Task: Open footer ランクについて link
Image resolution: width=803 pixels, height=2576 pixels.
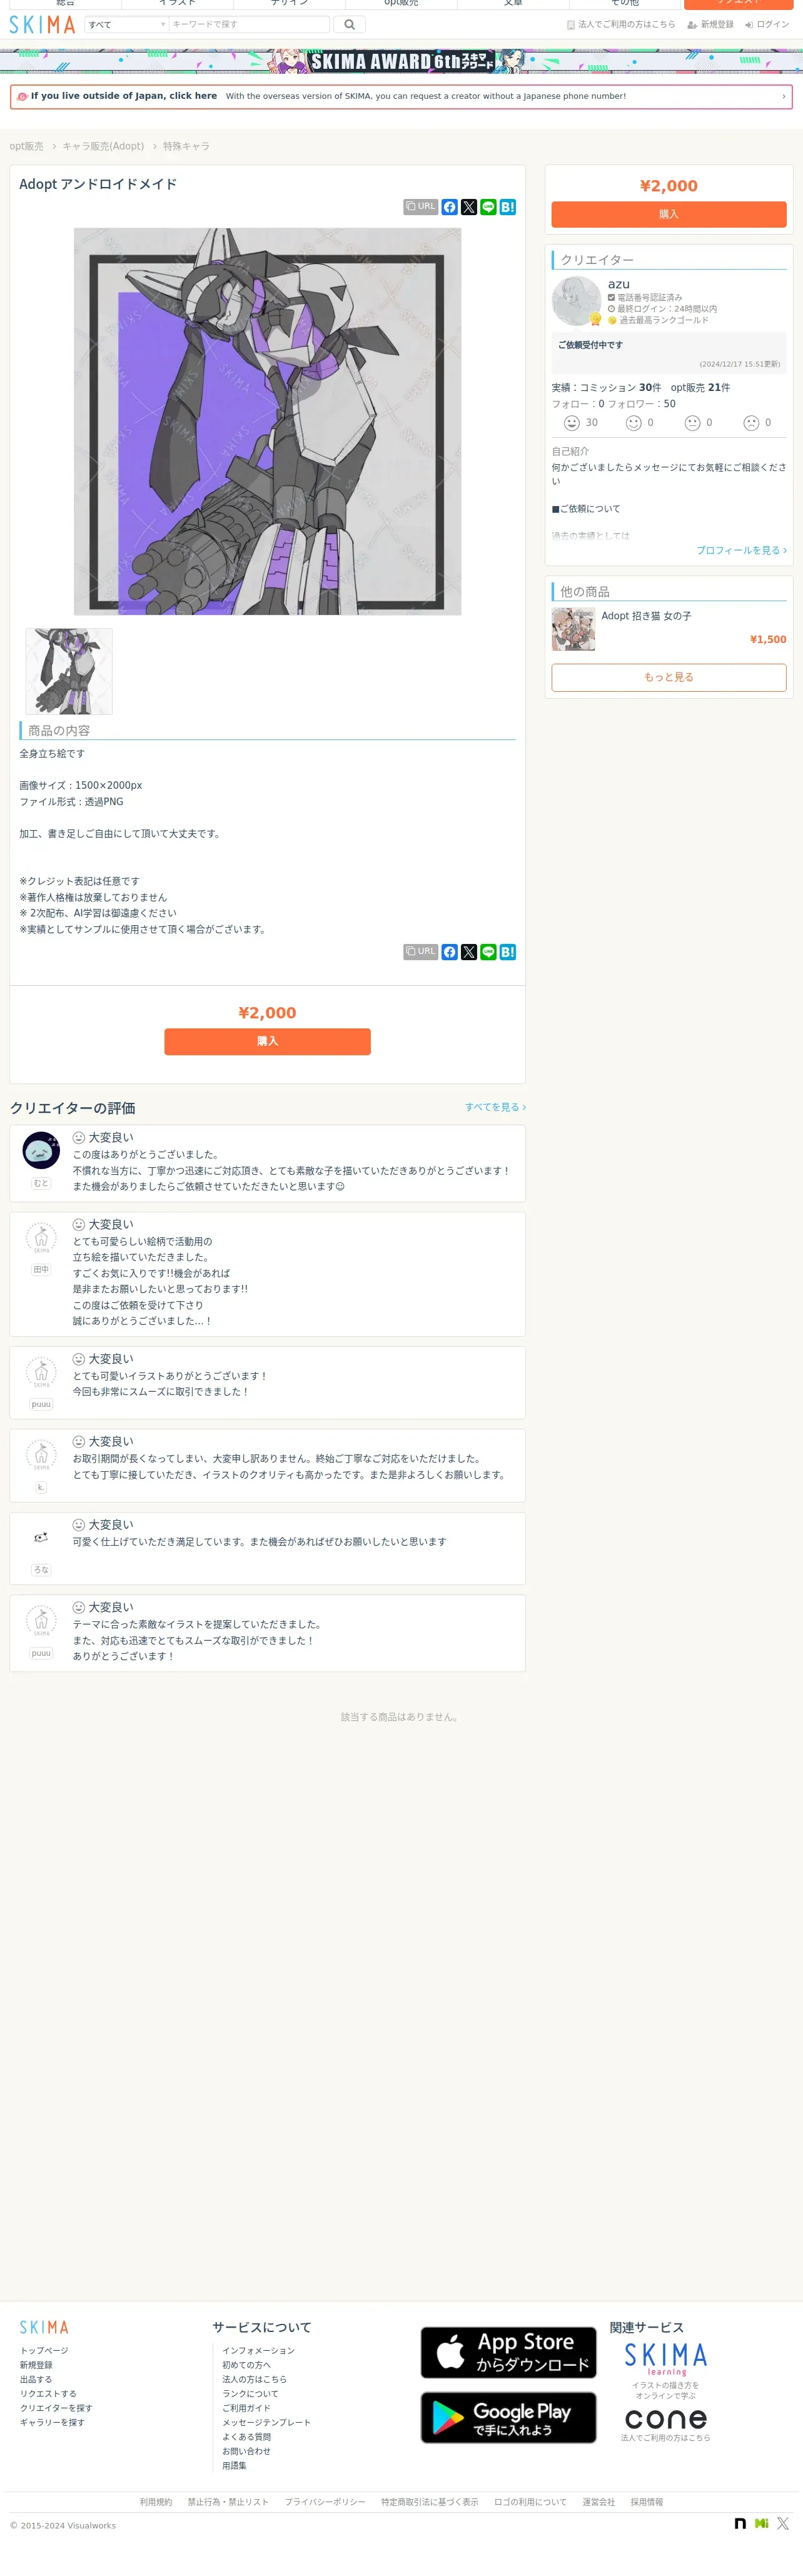Action: pos(250,2394)
